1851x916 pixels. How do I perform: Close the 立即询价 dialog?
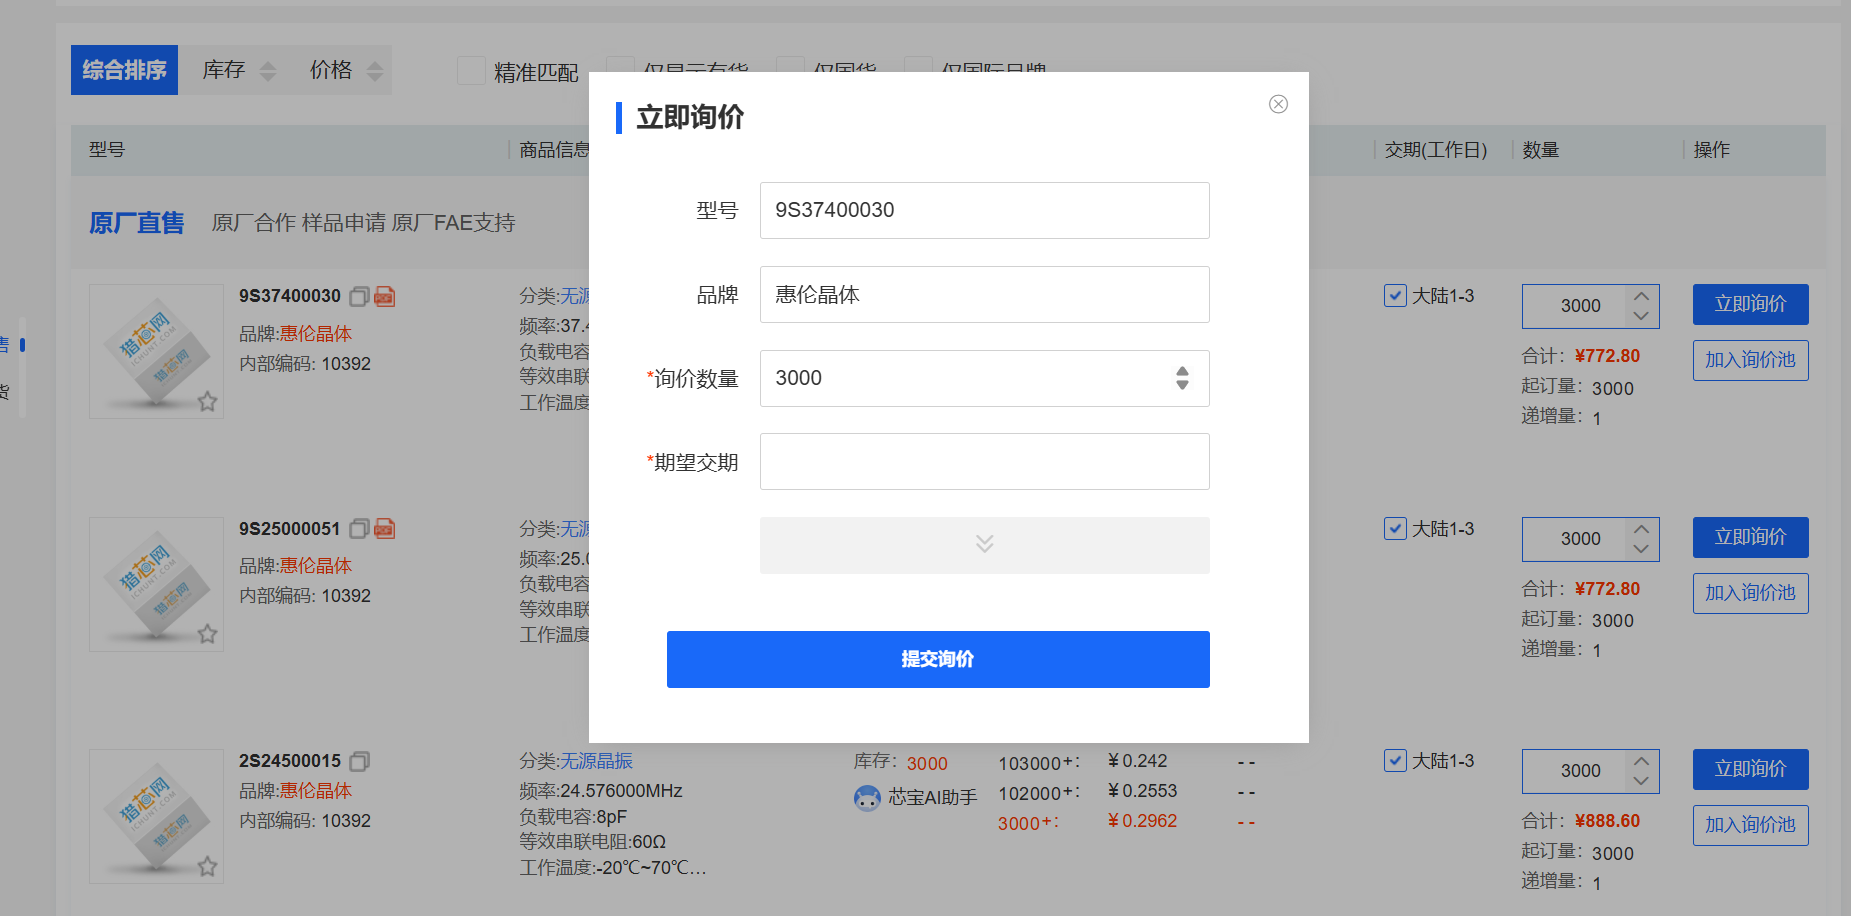click(1278, 104)
